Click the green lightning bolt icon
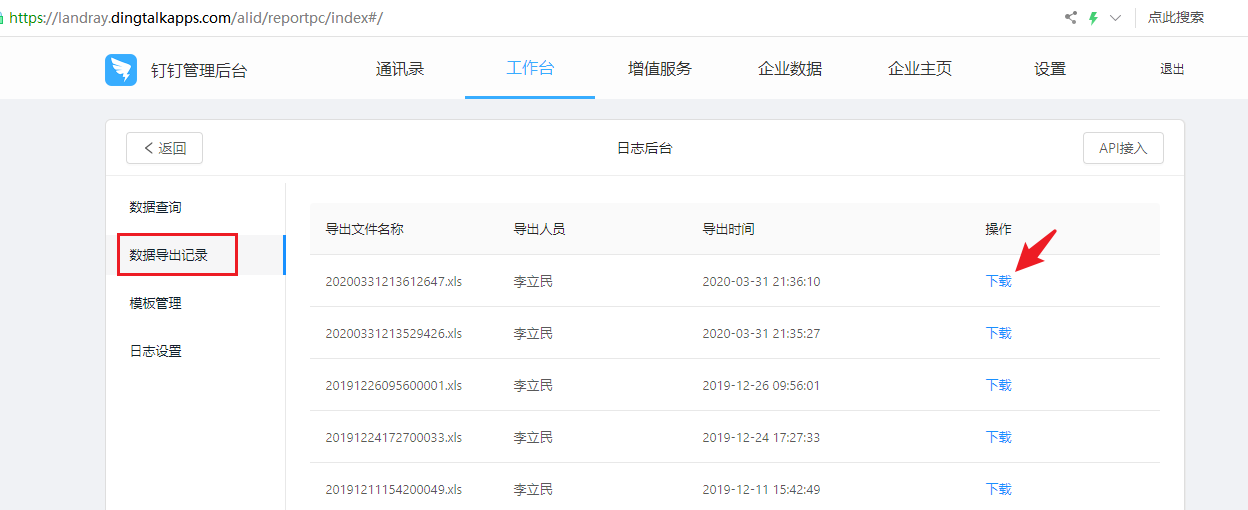The width and height of the screenshot is (1248, 510). (1094, 18)
